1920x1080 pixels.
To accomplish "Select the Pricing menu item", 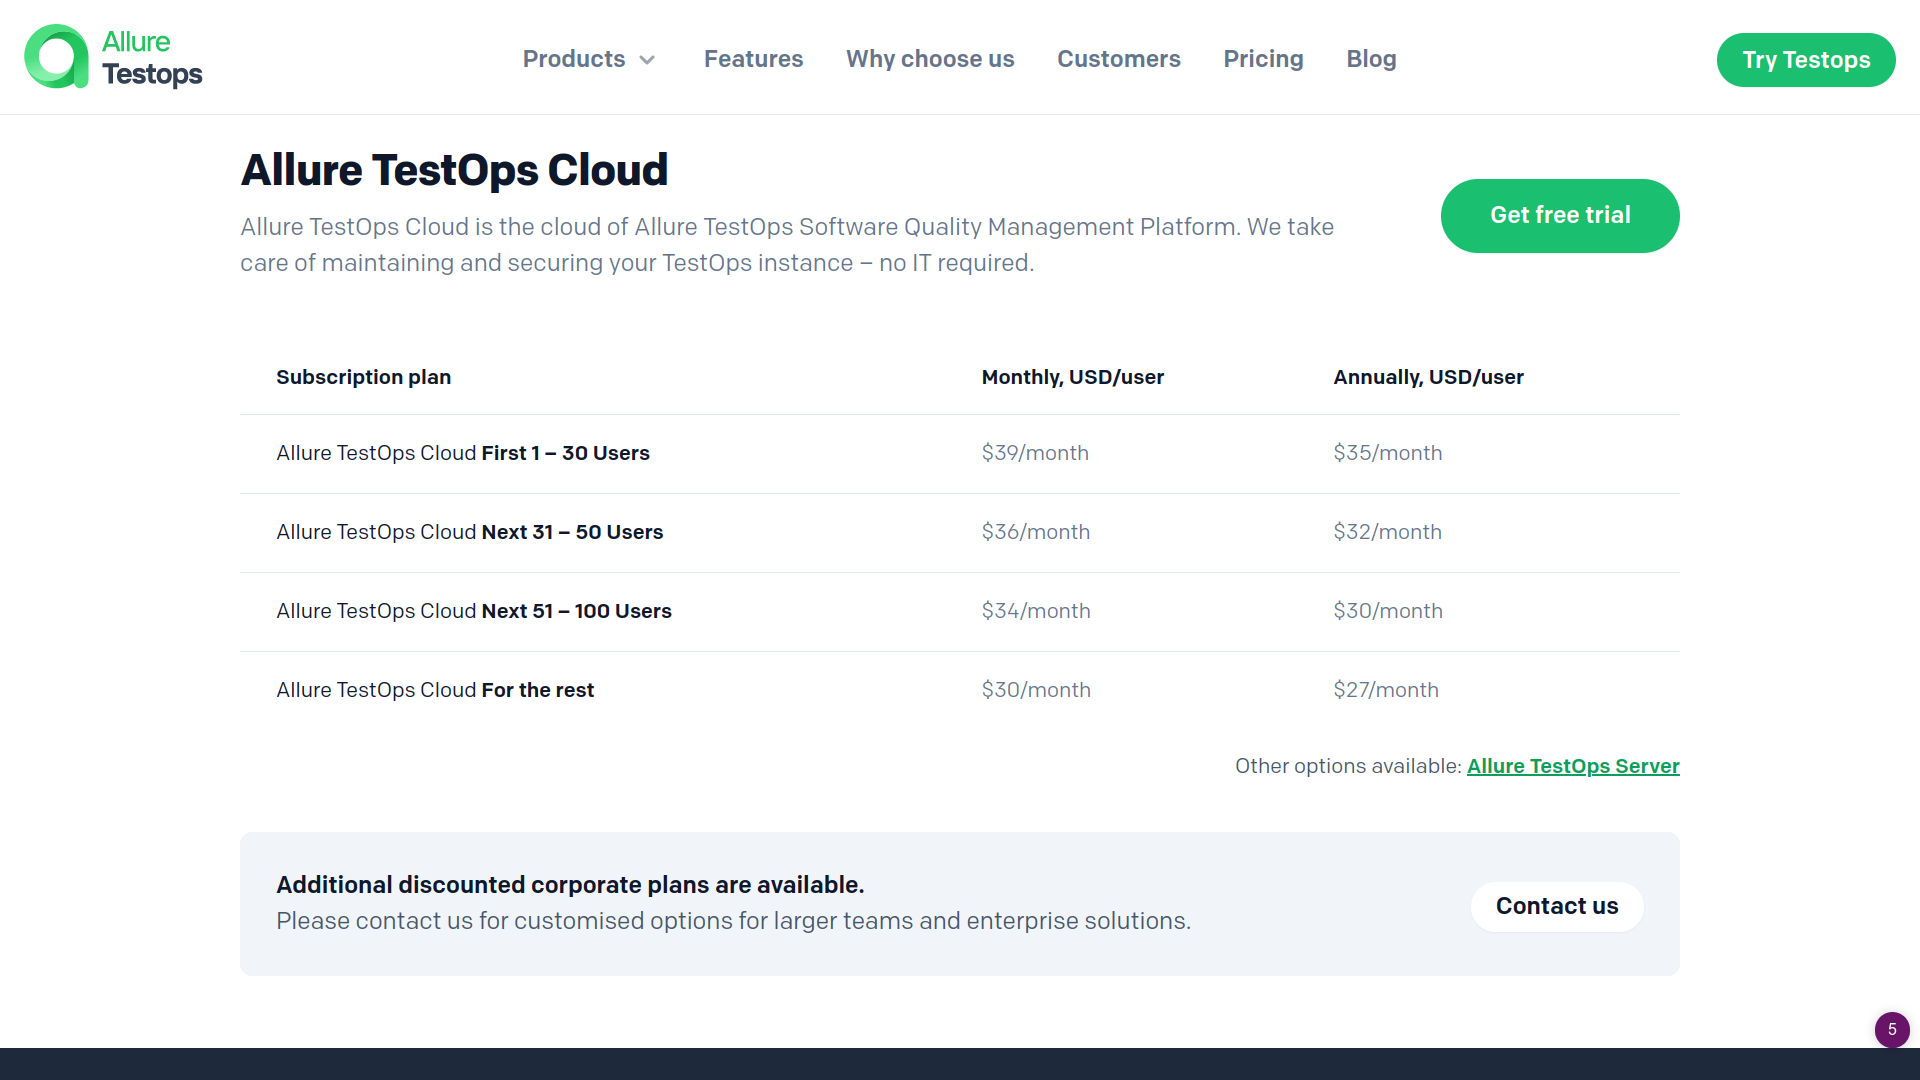I will (1263, 59).
